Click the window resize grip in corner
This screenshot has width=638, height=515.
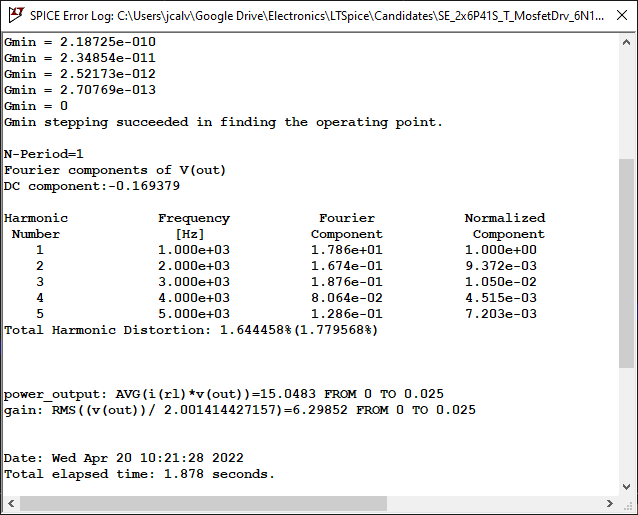[628, 505]
